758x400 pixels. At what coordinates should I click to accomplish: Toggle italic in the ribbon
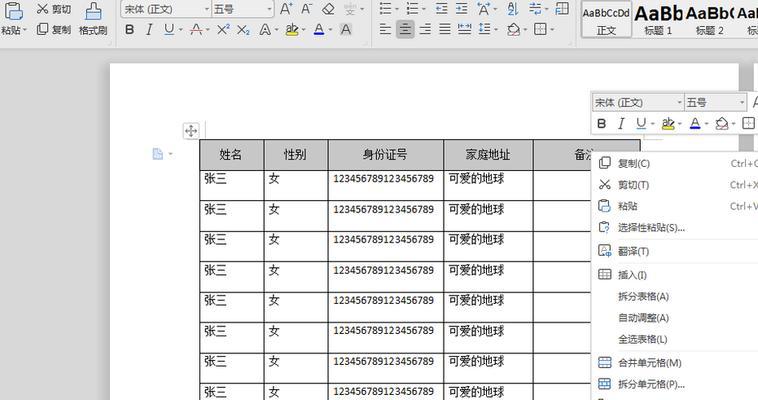tap(149, 30)
